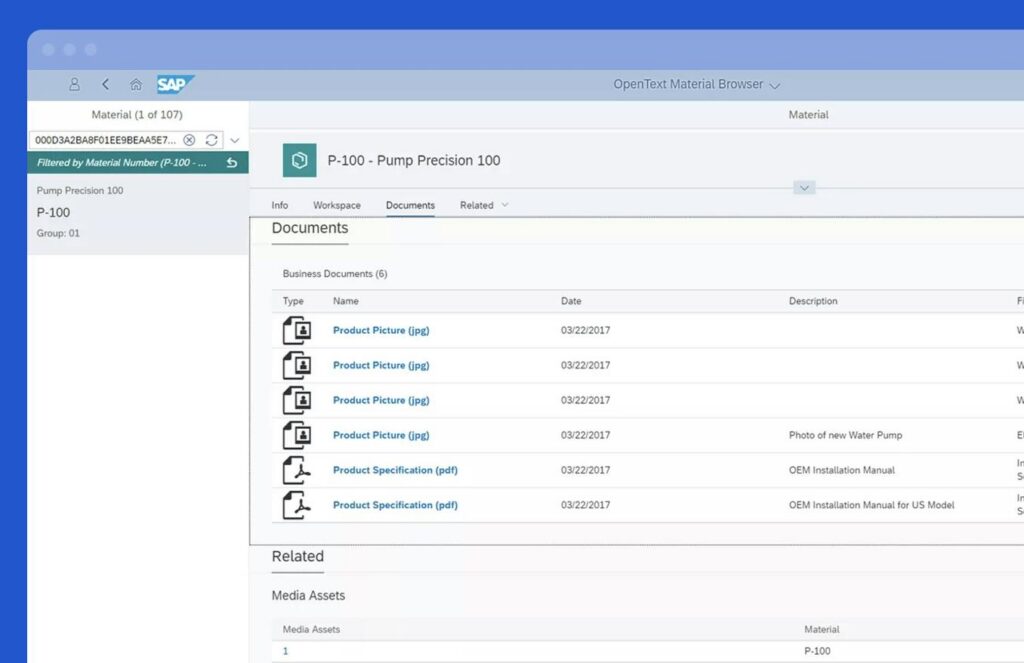This screenshot has width=1024, height=663.
Task: Click the 'Group: 01' text
Action: [58, 233]
